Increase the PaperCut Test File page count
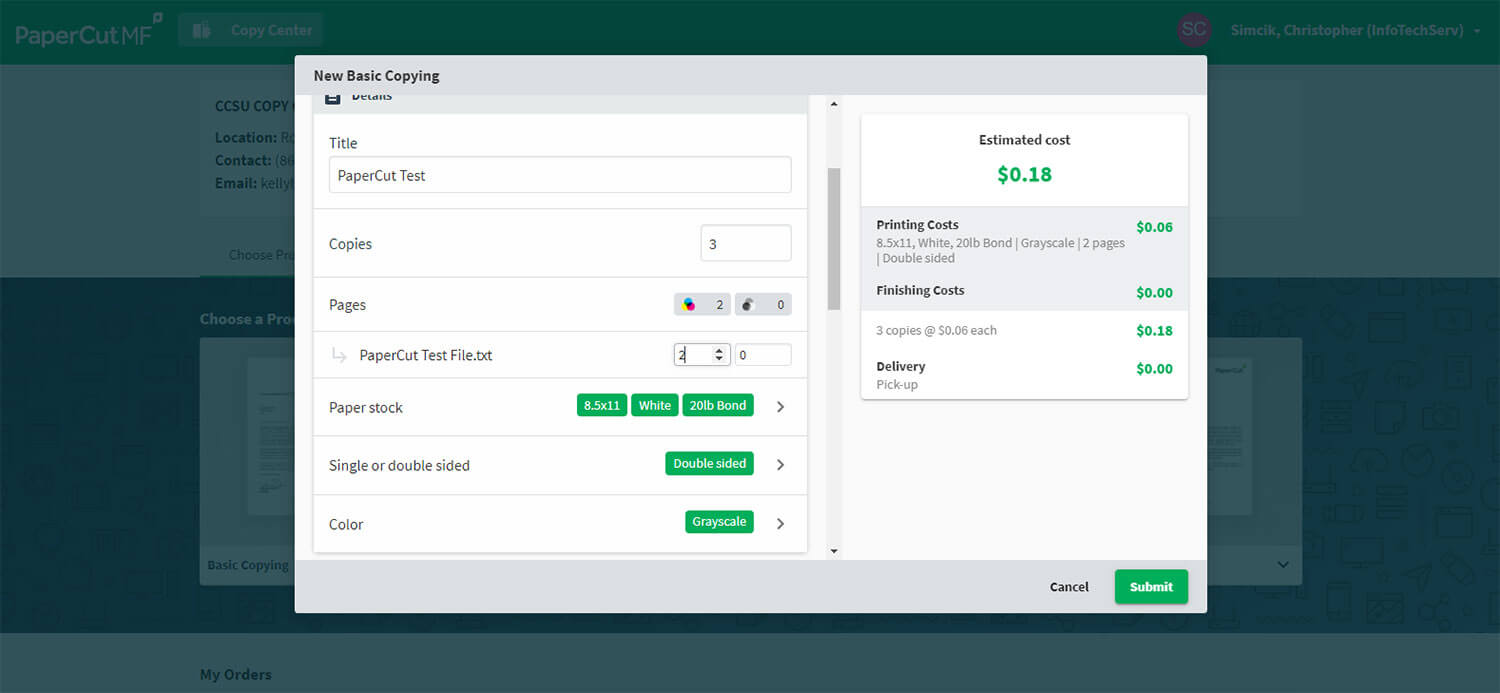 point(718,350)
